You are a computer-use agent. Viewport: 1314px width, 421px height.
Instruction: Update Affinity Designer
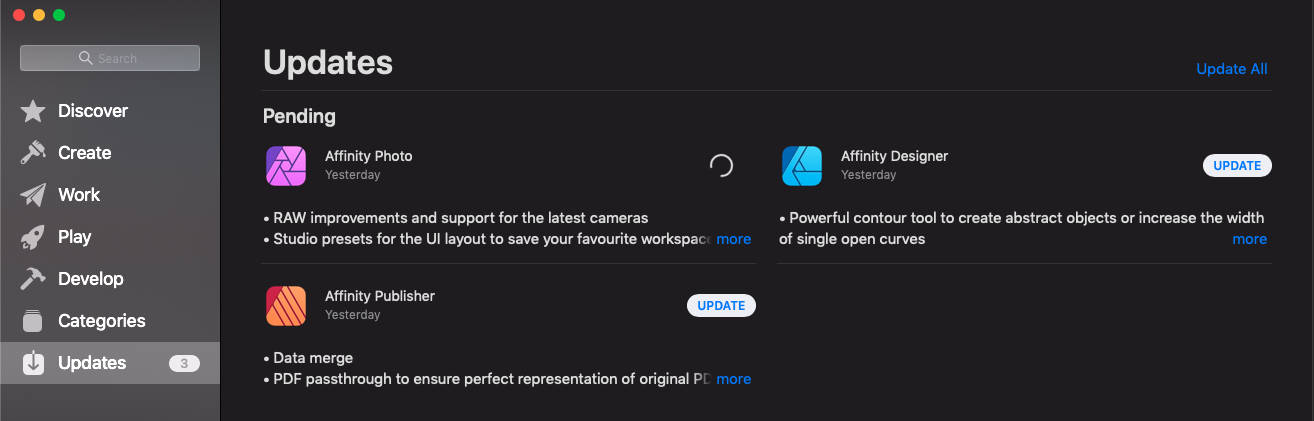point(1237,166)
